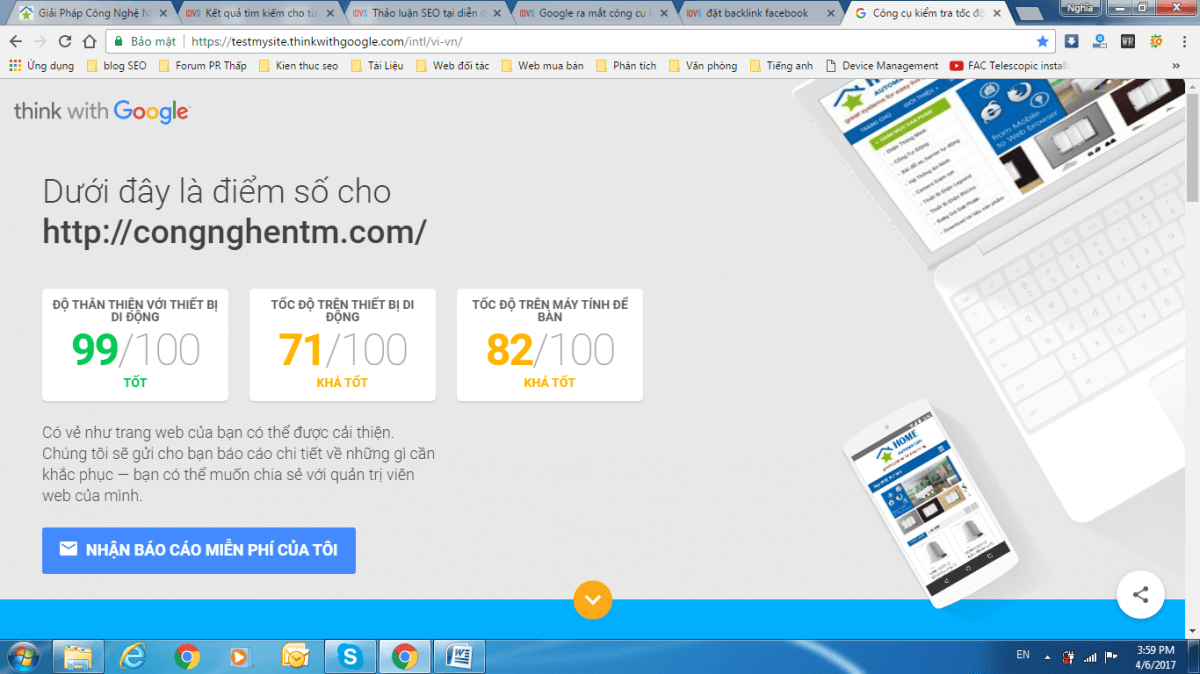This screenshot has width=1200, height=674.
Task: Click the http://congnghentm.com/ heading text
Action: [234, 232]
